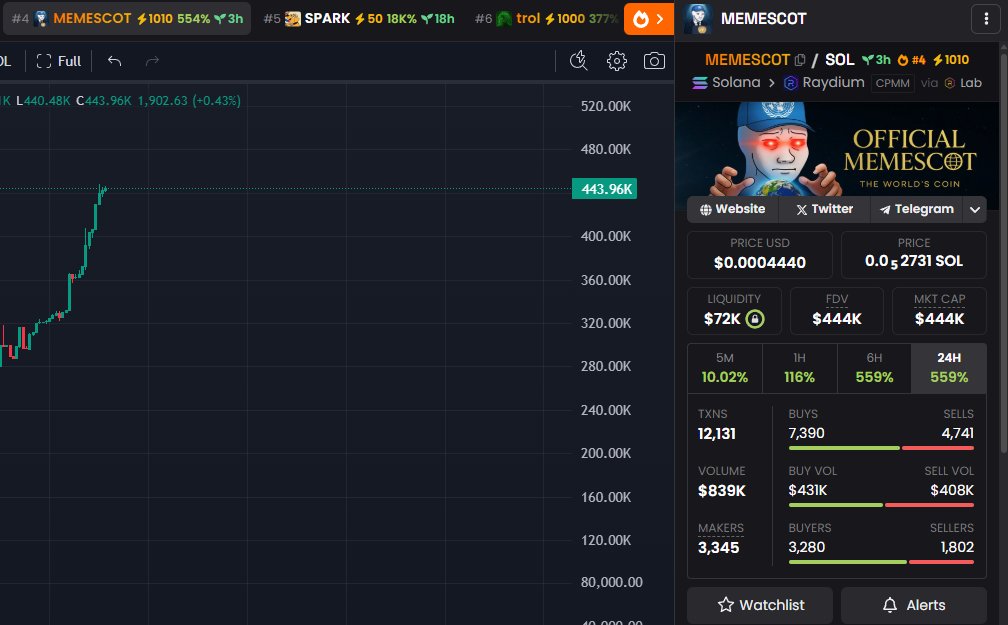Set price Alerts for MEMESCOT
This screenshot has width=1008, height=625.
(914, 605)
